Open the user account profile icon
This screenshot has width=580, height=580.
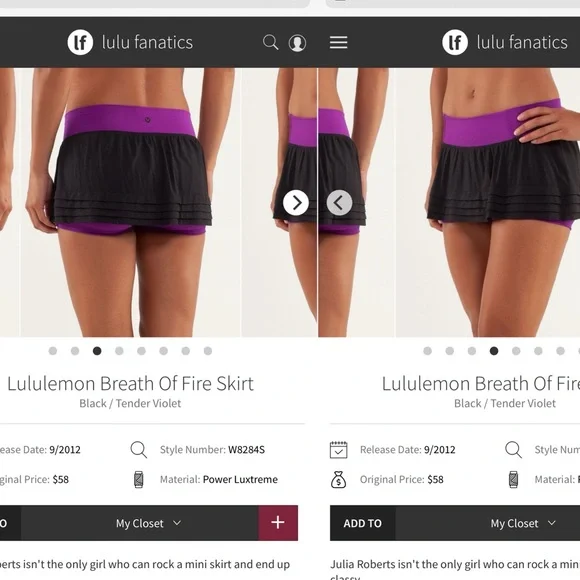tap(297, 43)
